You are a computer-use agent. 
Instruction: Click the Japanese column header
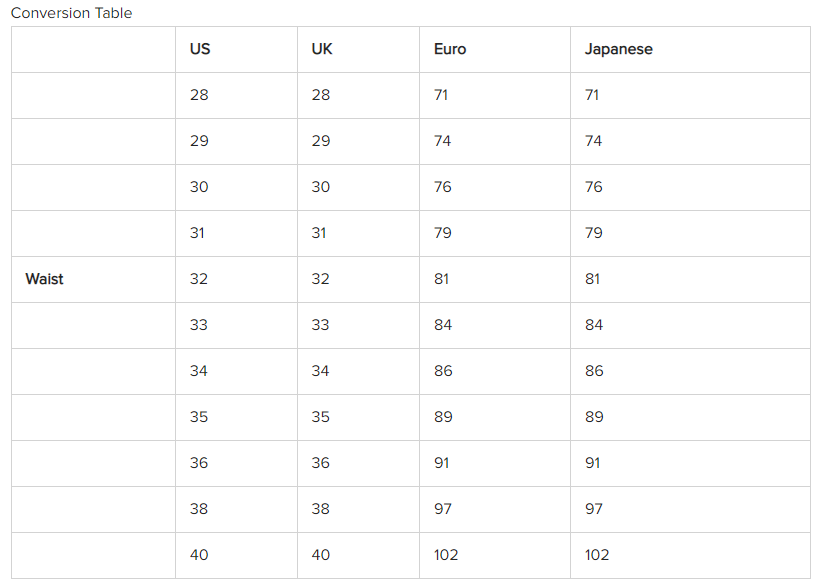[618, 49]
